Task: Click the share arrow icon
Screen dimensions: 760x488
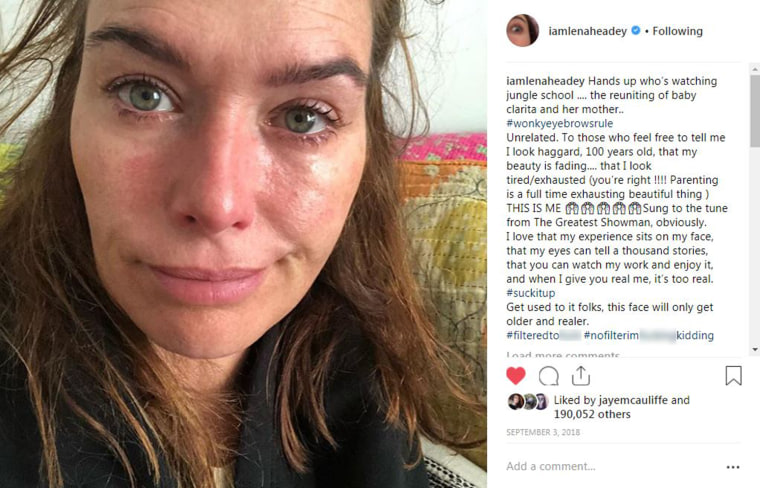Action: [x=581, y=376]
